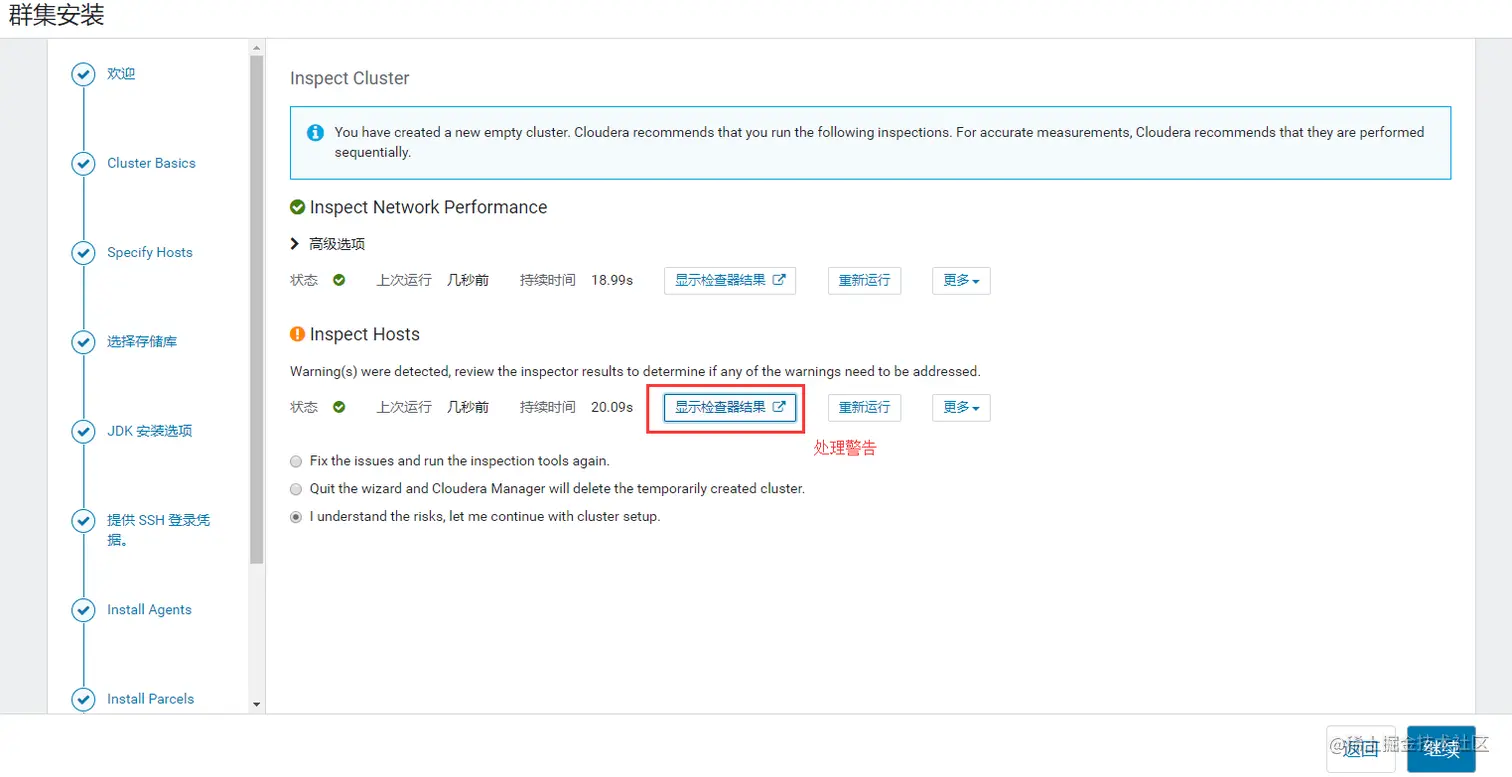Click the 继续 button
The width and height of the screenshot is (1512, 777).
[1441, 748]
